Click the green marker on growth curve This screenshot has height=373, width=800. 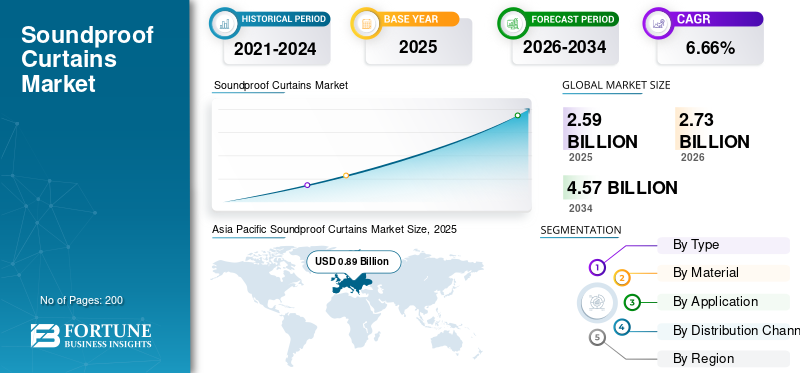point(517,115)
